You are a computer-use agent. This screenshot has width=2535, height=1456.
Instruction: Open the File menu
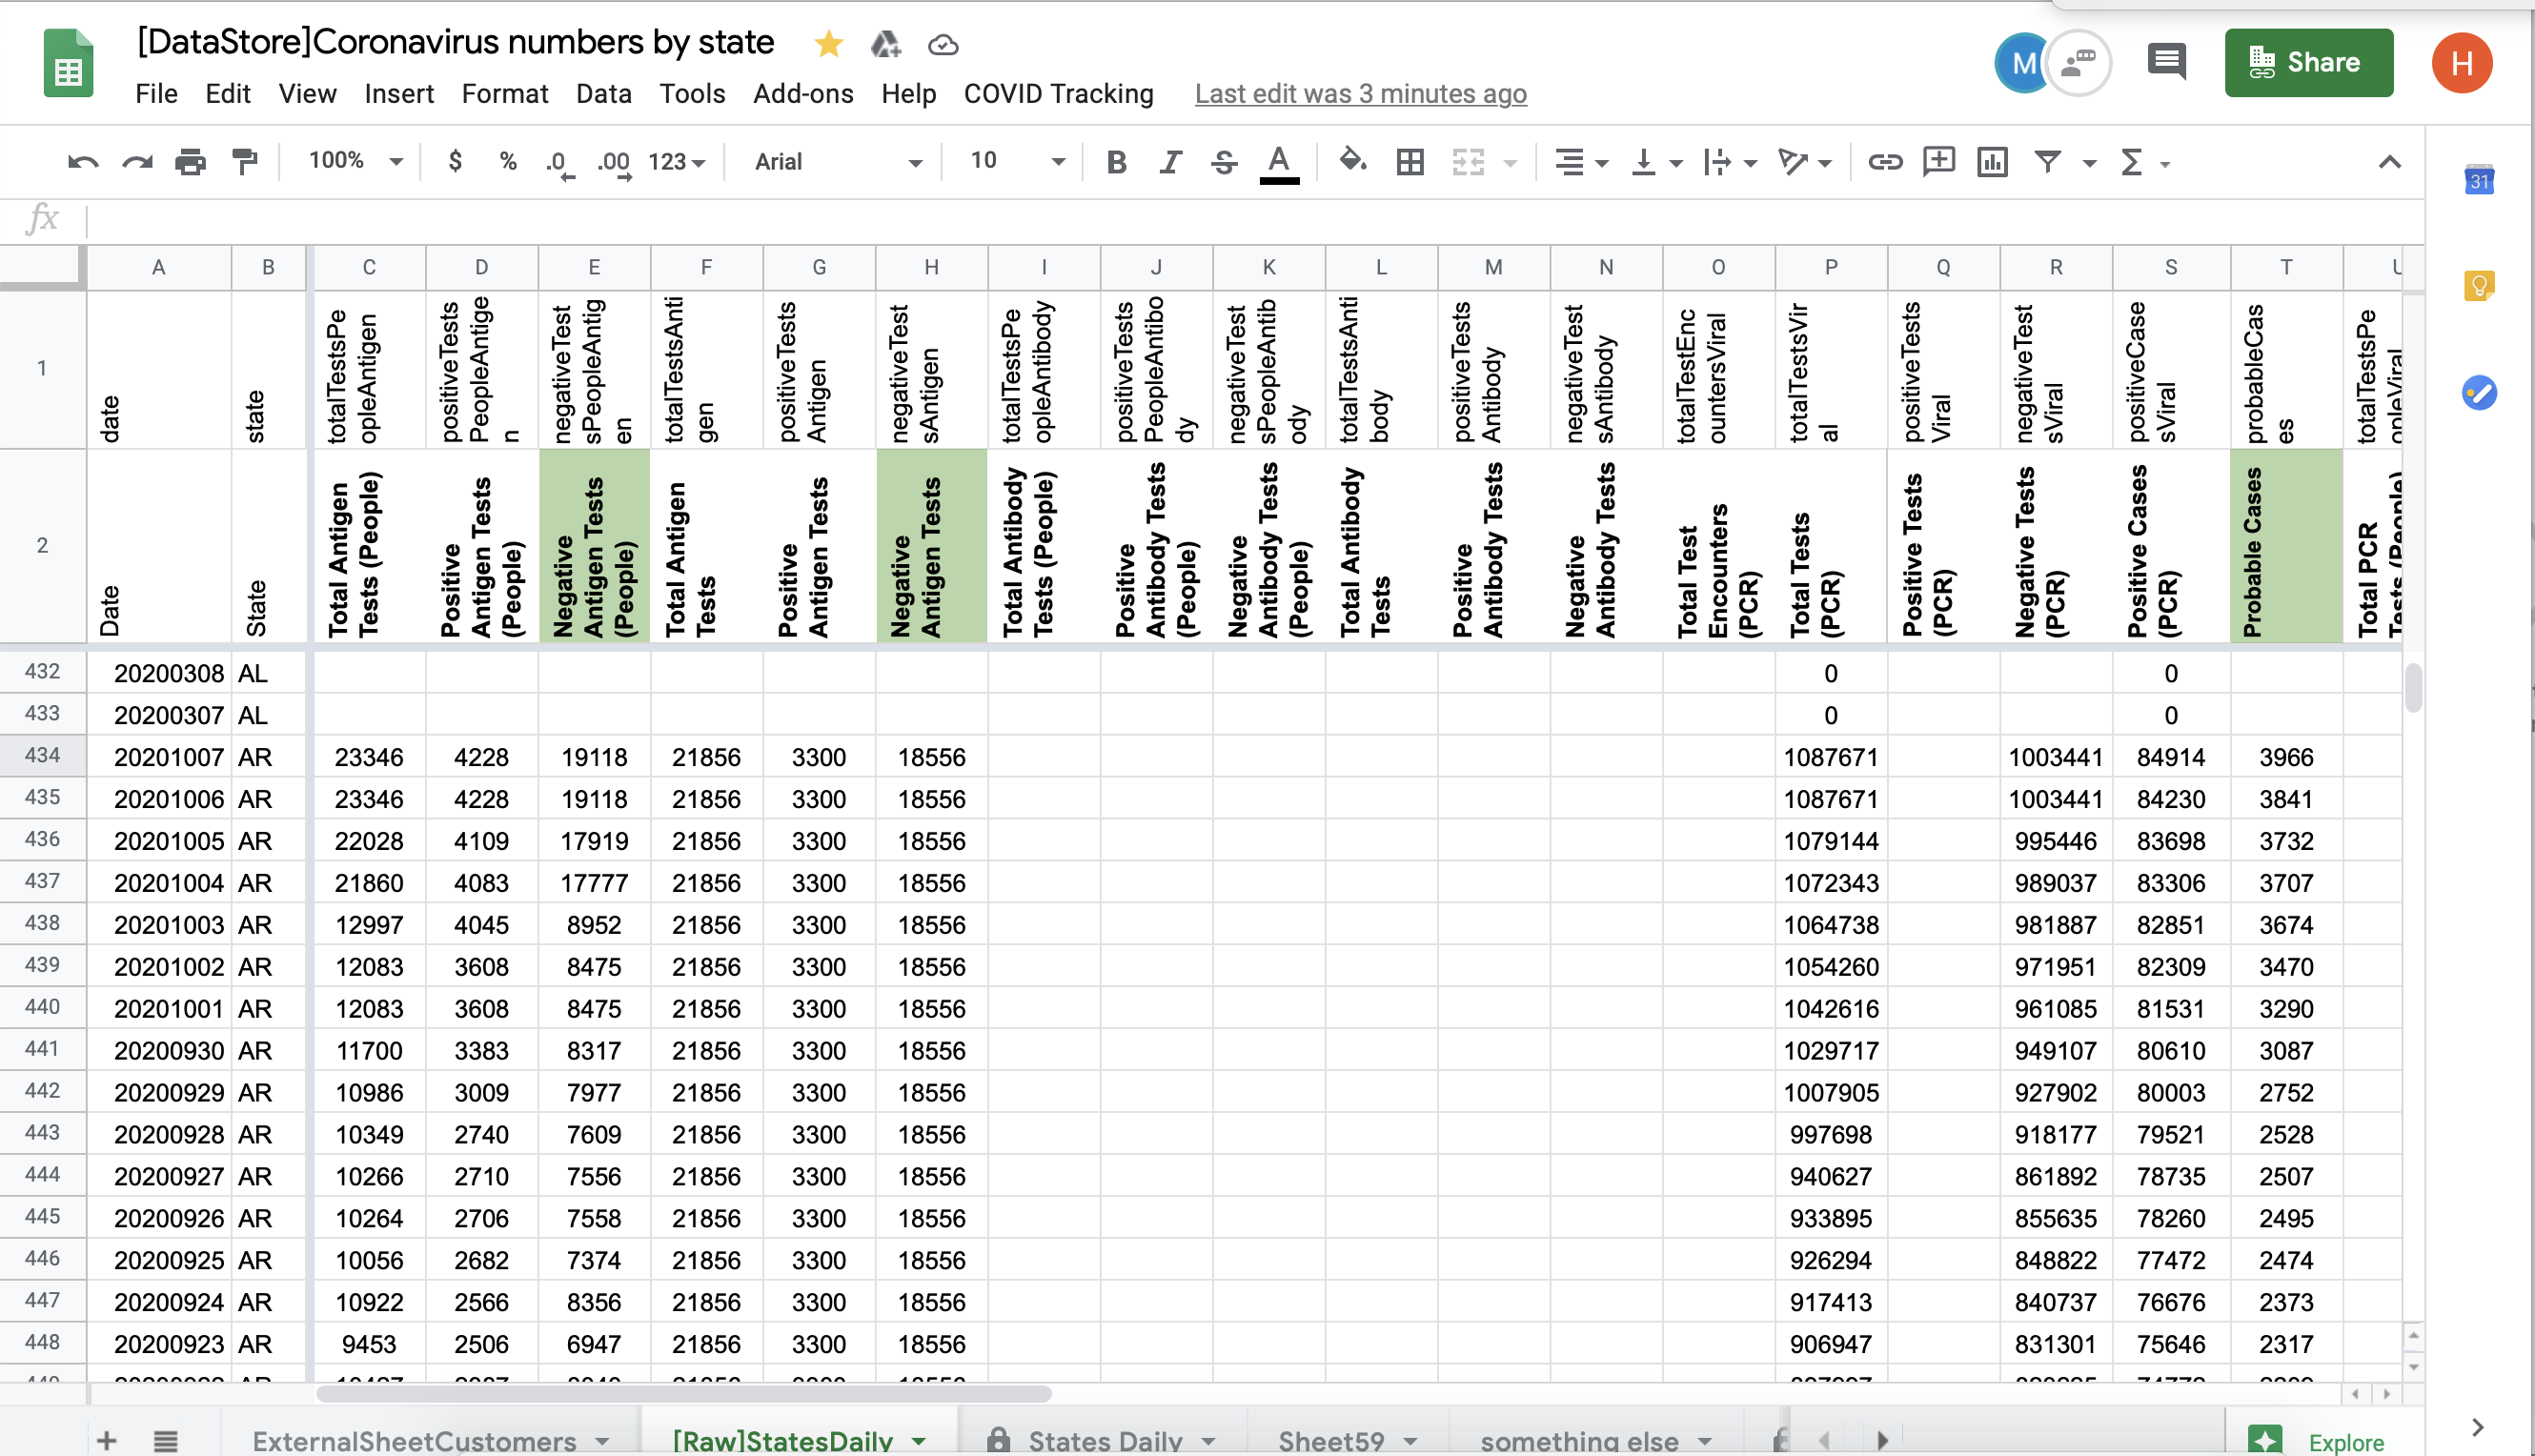click(156, 94)
